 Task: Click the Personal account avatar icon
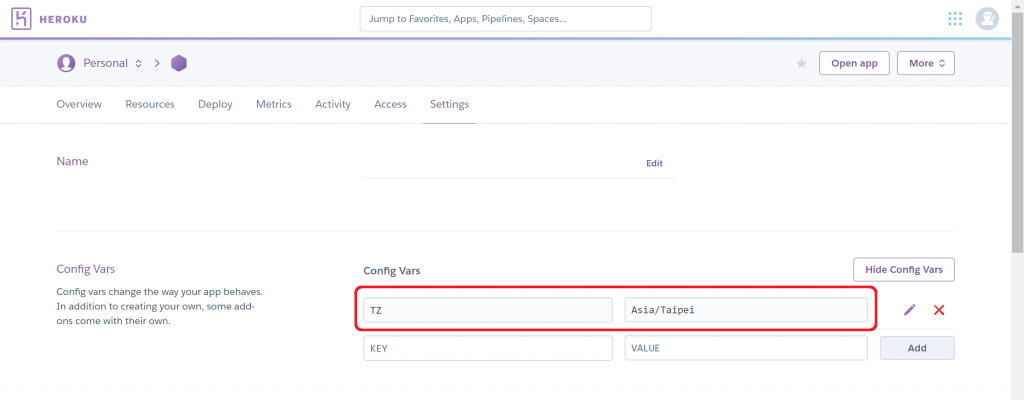tap(66, 63)
